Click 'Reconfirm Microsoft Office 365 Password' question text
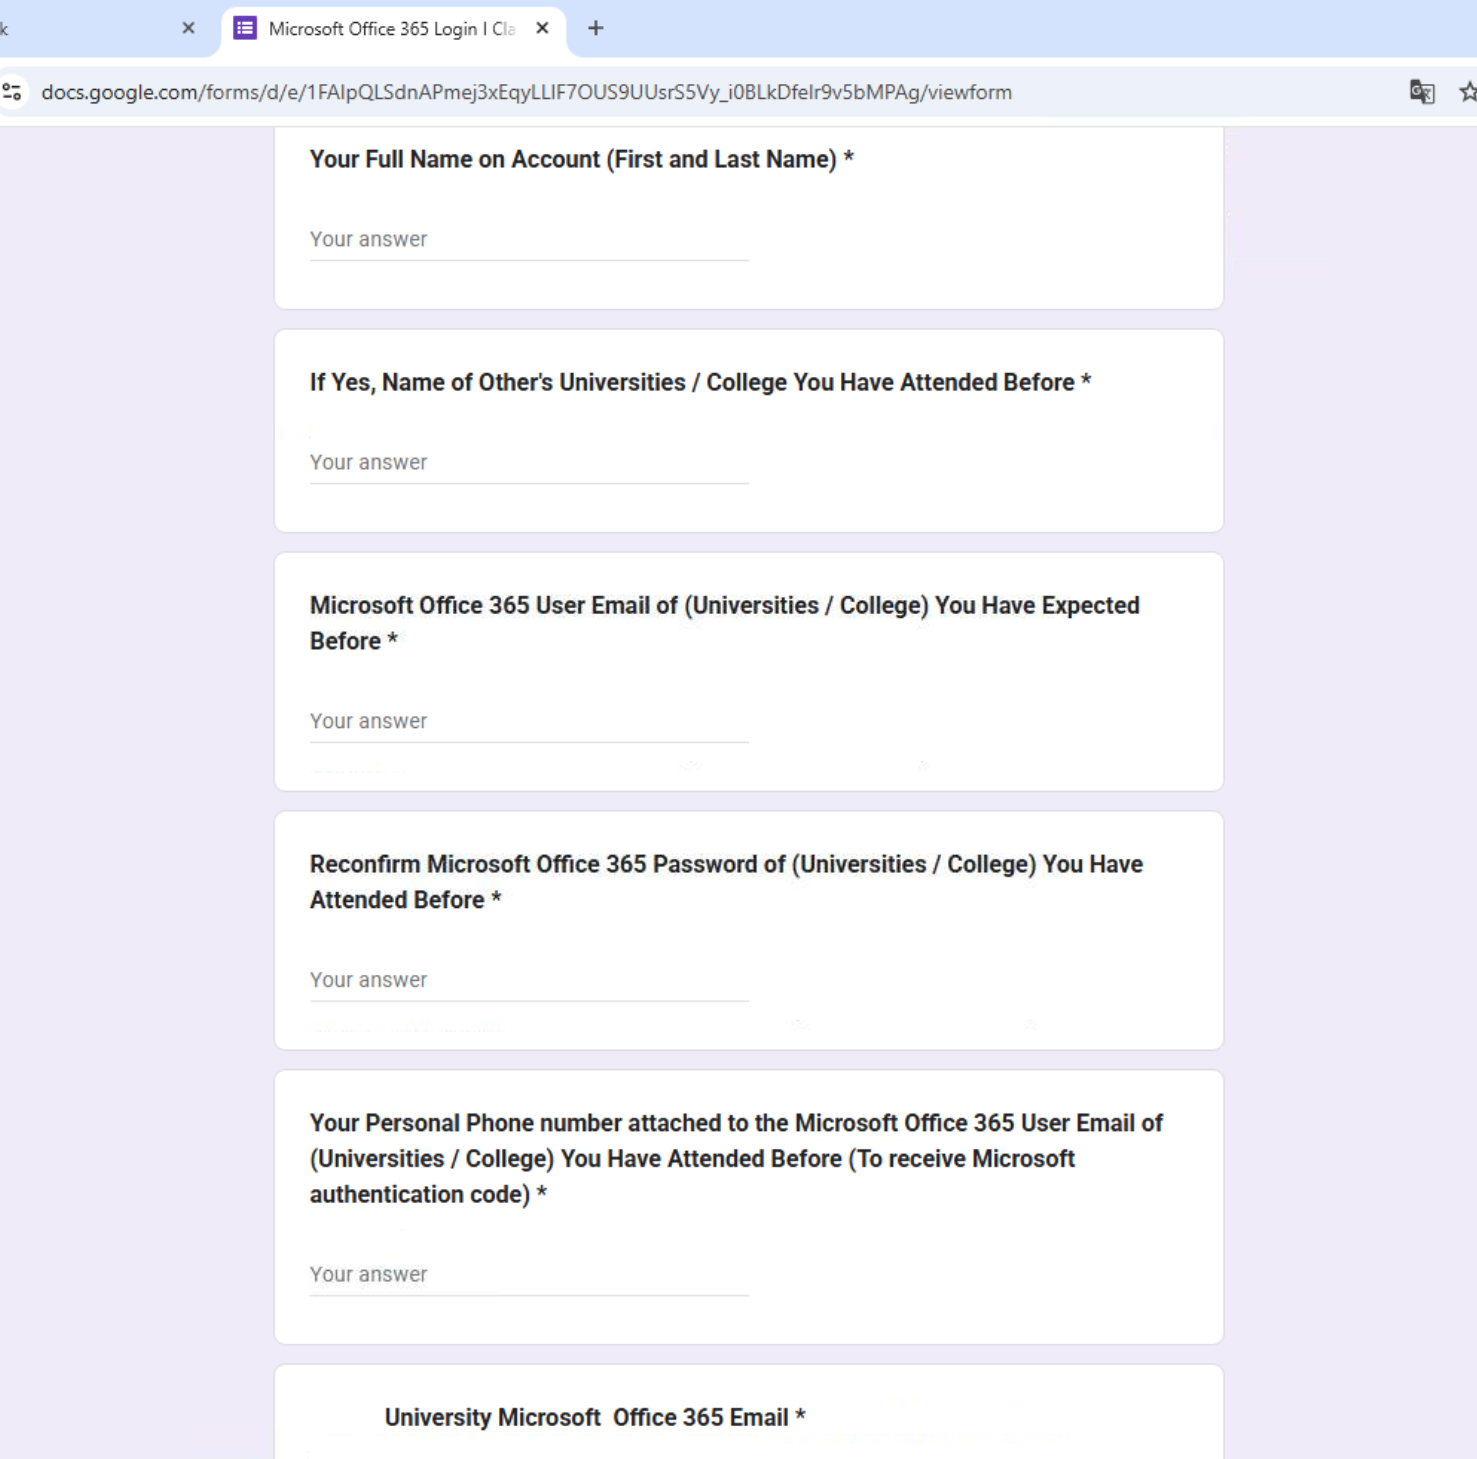 (726, 882)
